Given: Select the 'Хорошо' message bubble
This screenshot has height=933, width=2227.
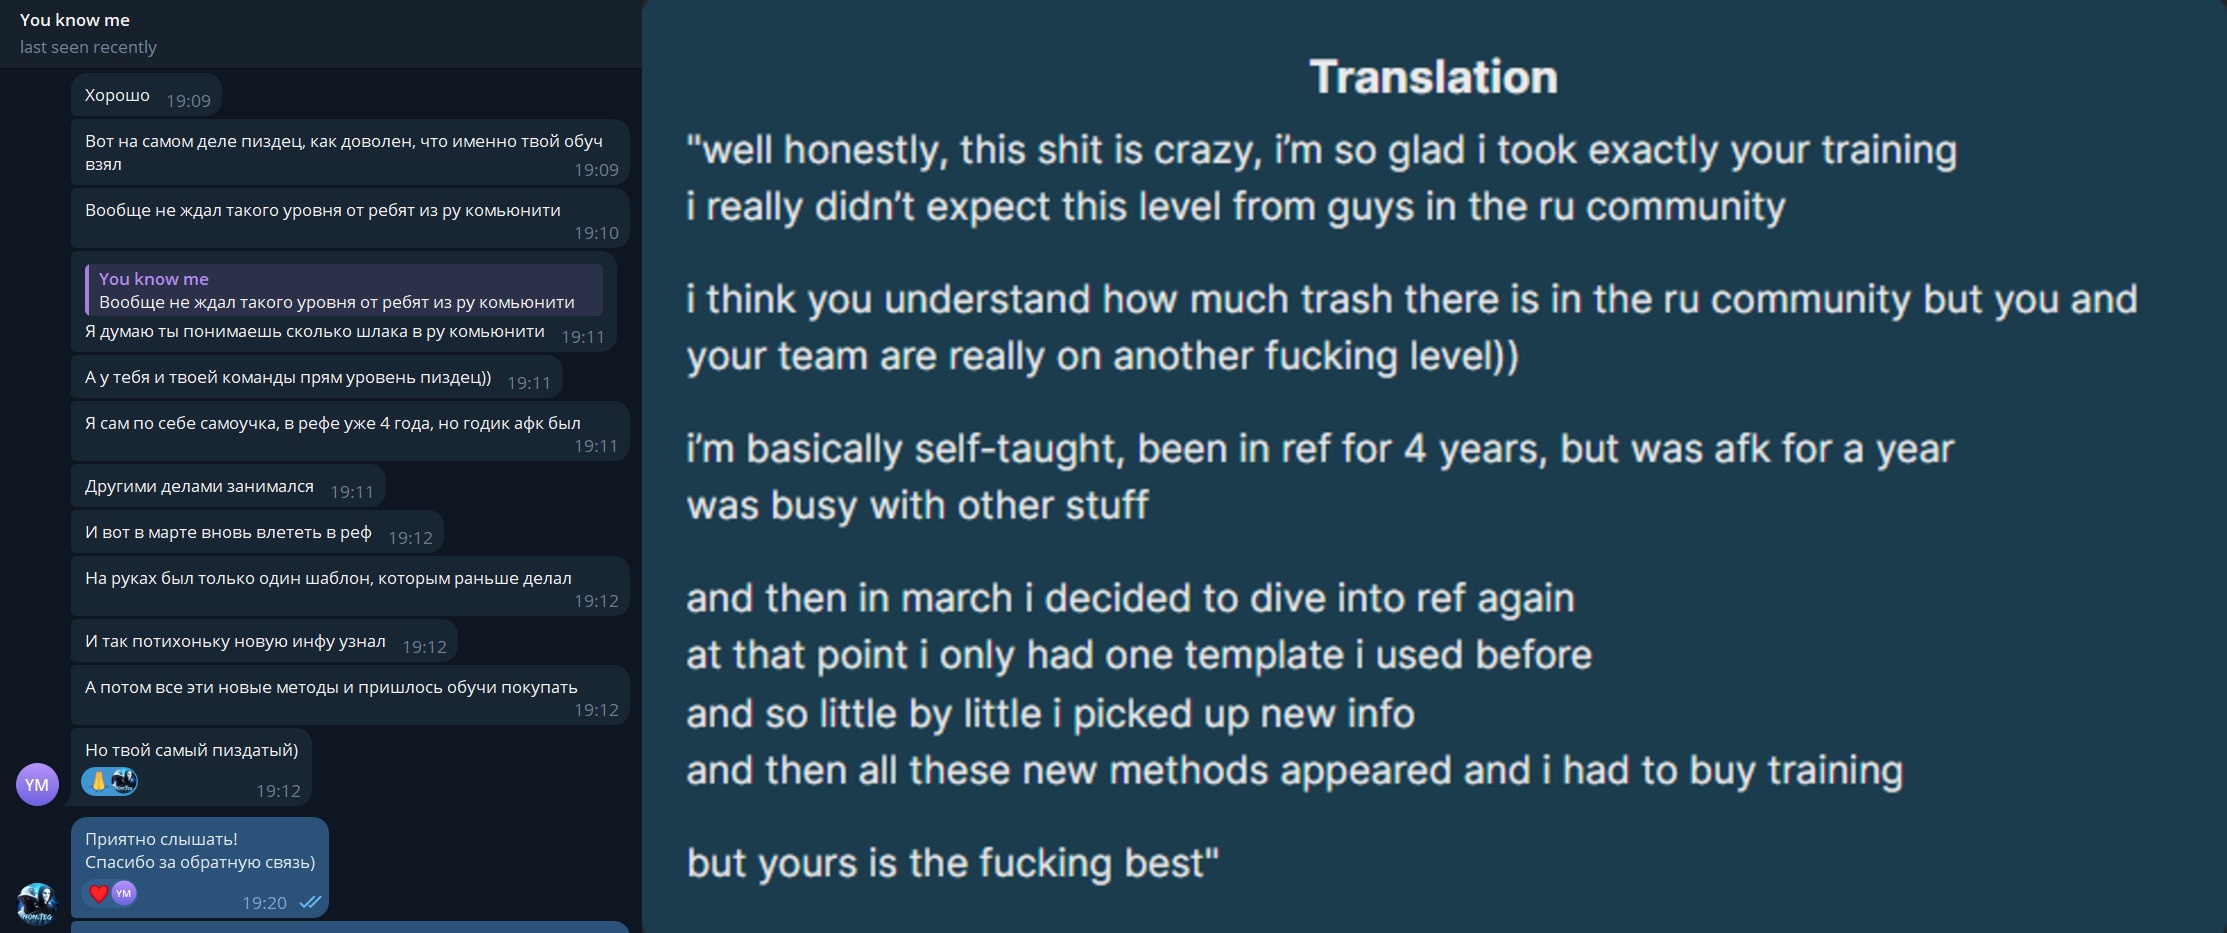Looking at the screenshot, I should [x=117, y=96].
